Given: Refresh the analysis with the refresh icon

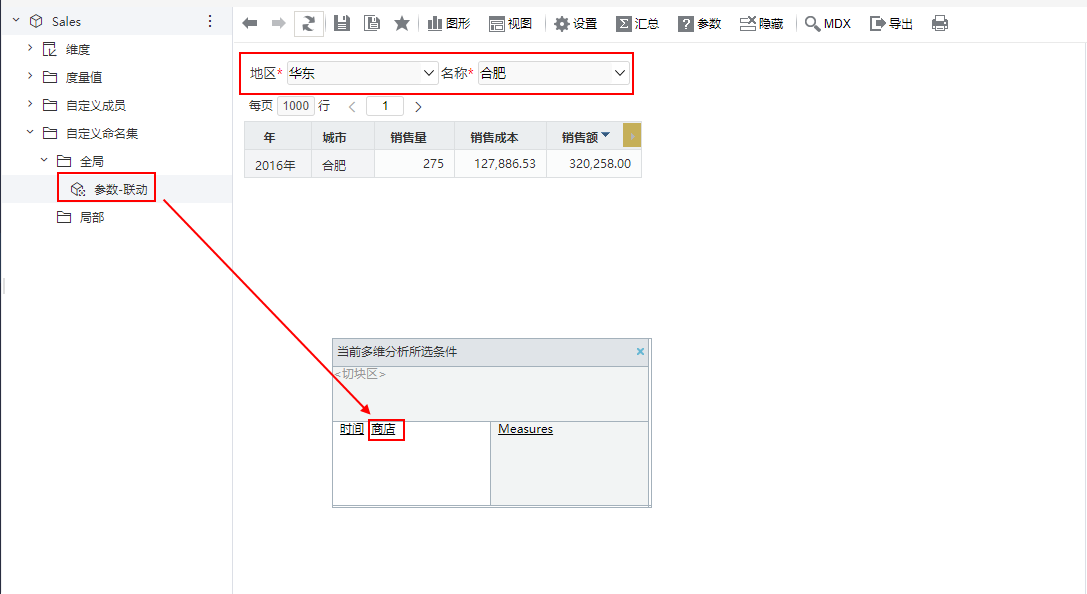Looking at the screenshot, I should (x=308, y=24).
